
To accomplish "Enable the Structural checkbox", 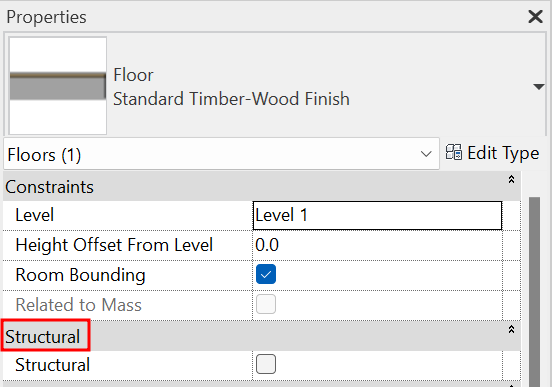I will click(266, 364).
